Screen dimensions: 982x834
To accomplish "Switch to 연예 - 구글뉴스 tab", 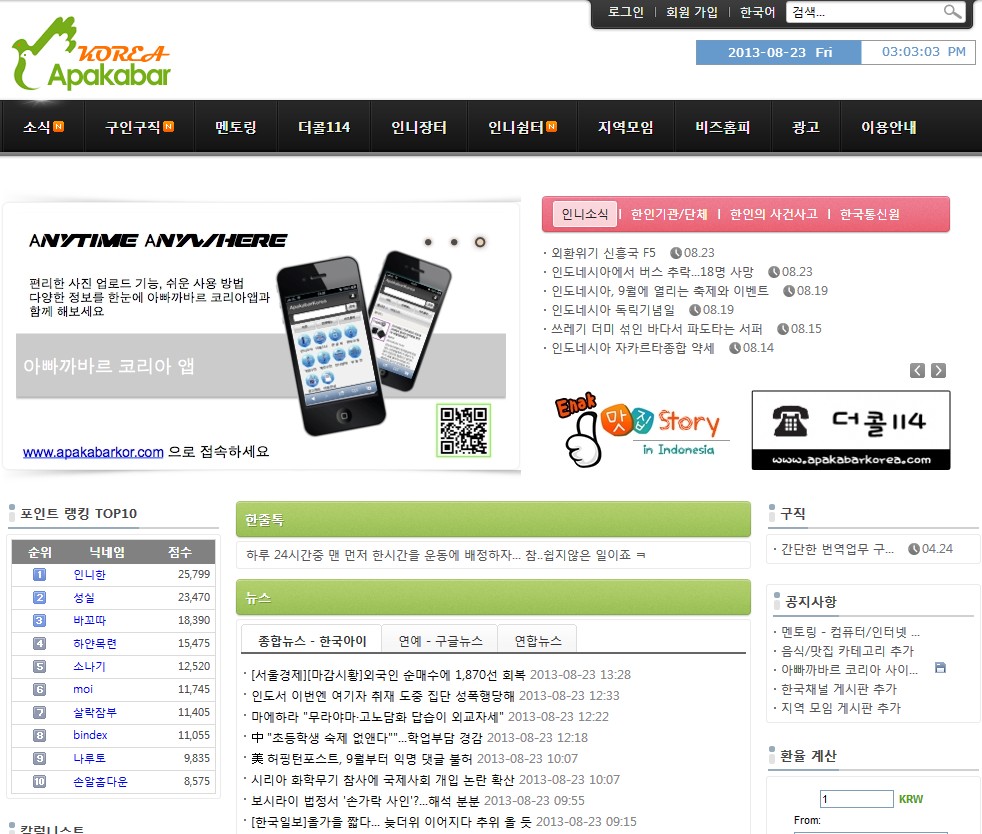I will 440,640.
